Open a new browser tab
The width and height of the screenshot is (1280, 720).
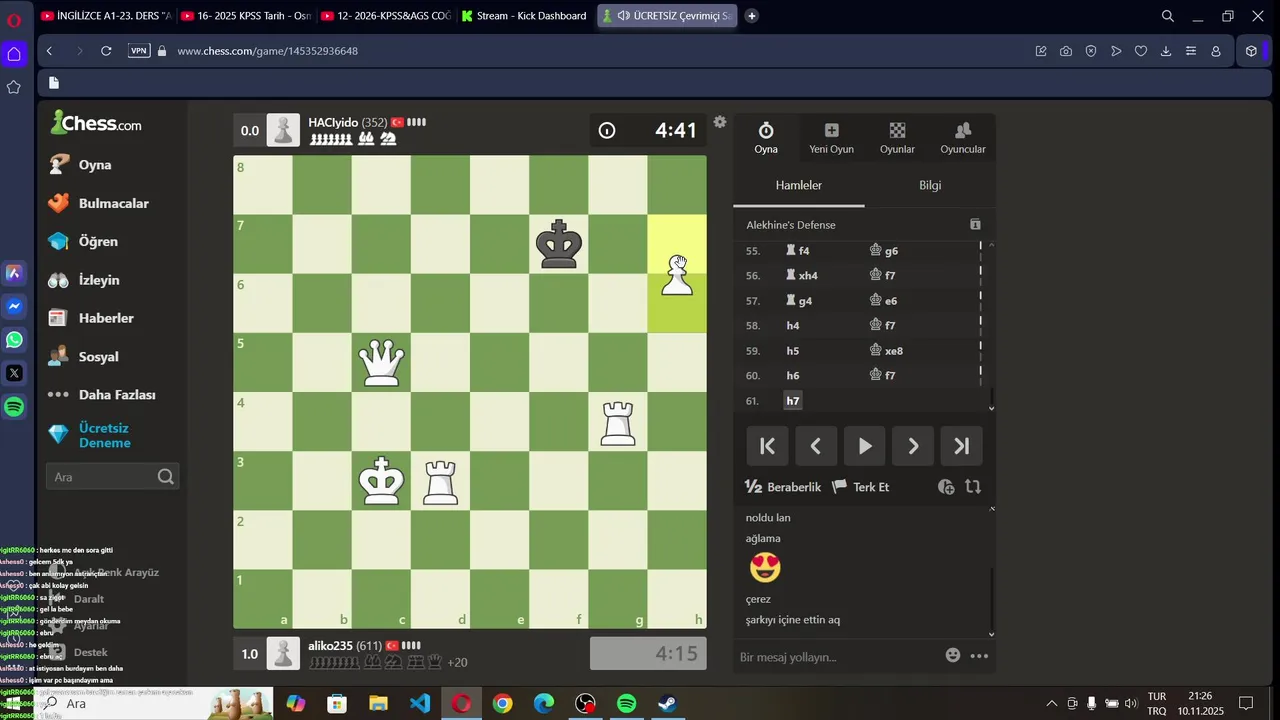tap(752, 16)
